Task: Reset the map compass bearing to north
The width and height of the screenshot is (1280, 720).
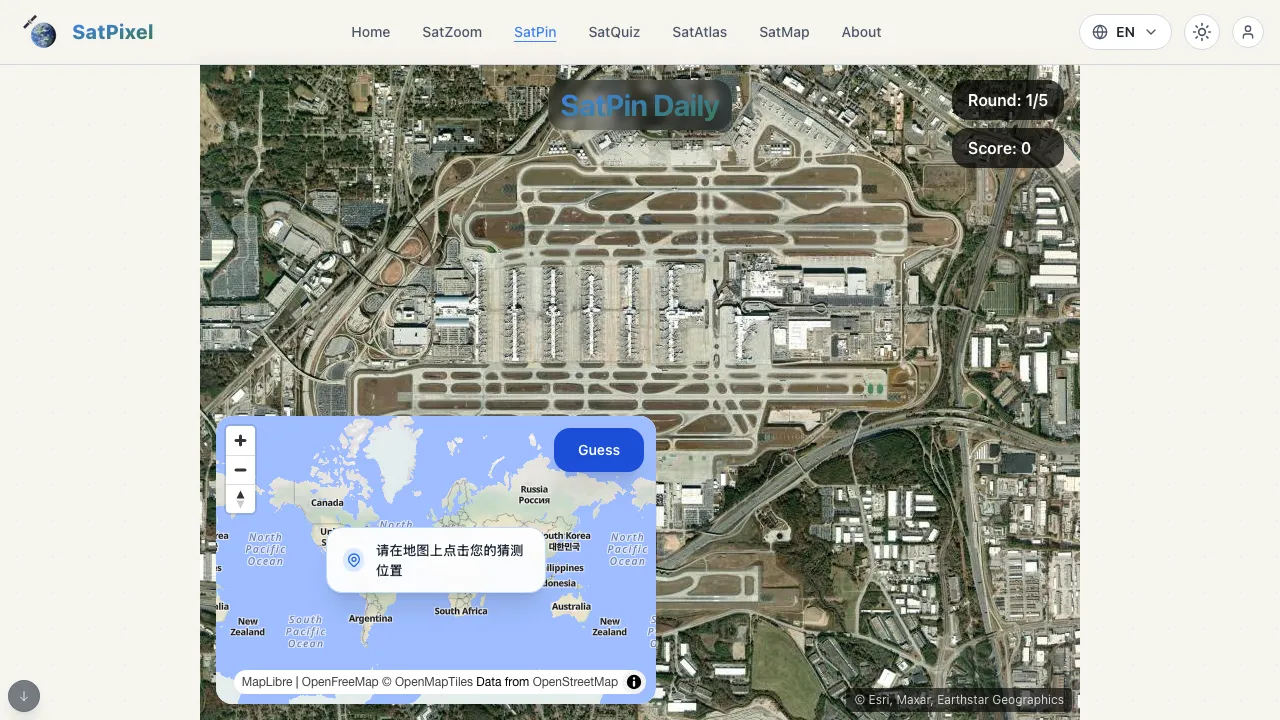Action: point(240,498)
